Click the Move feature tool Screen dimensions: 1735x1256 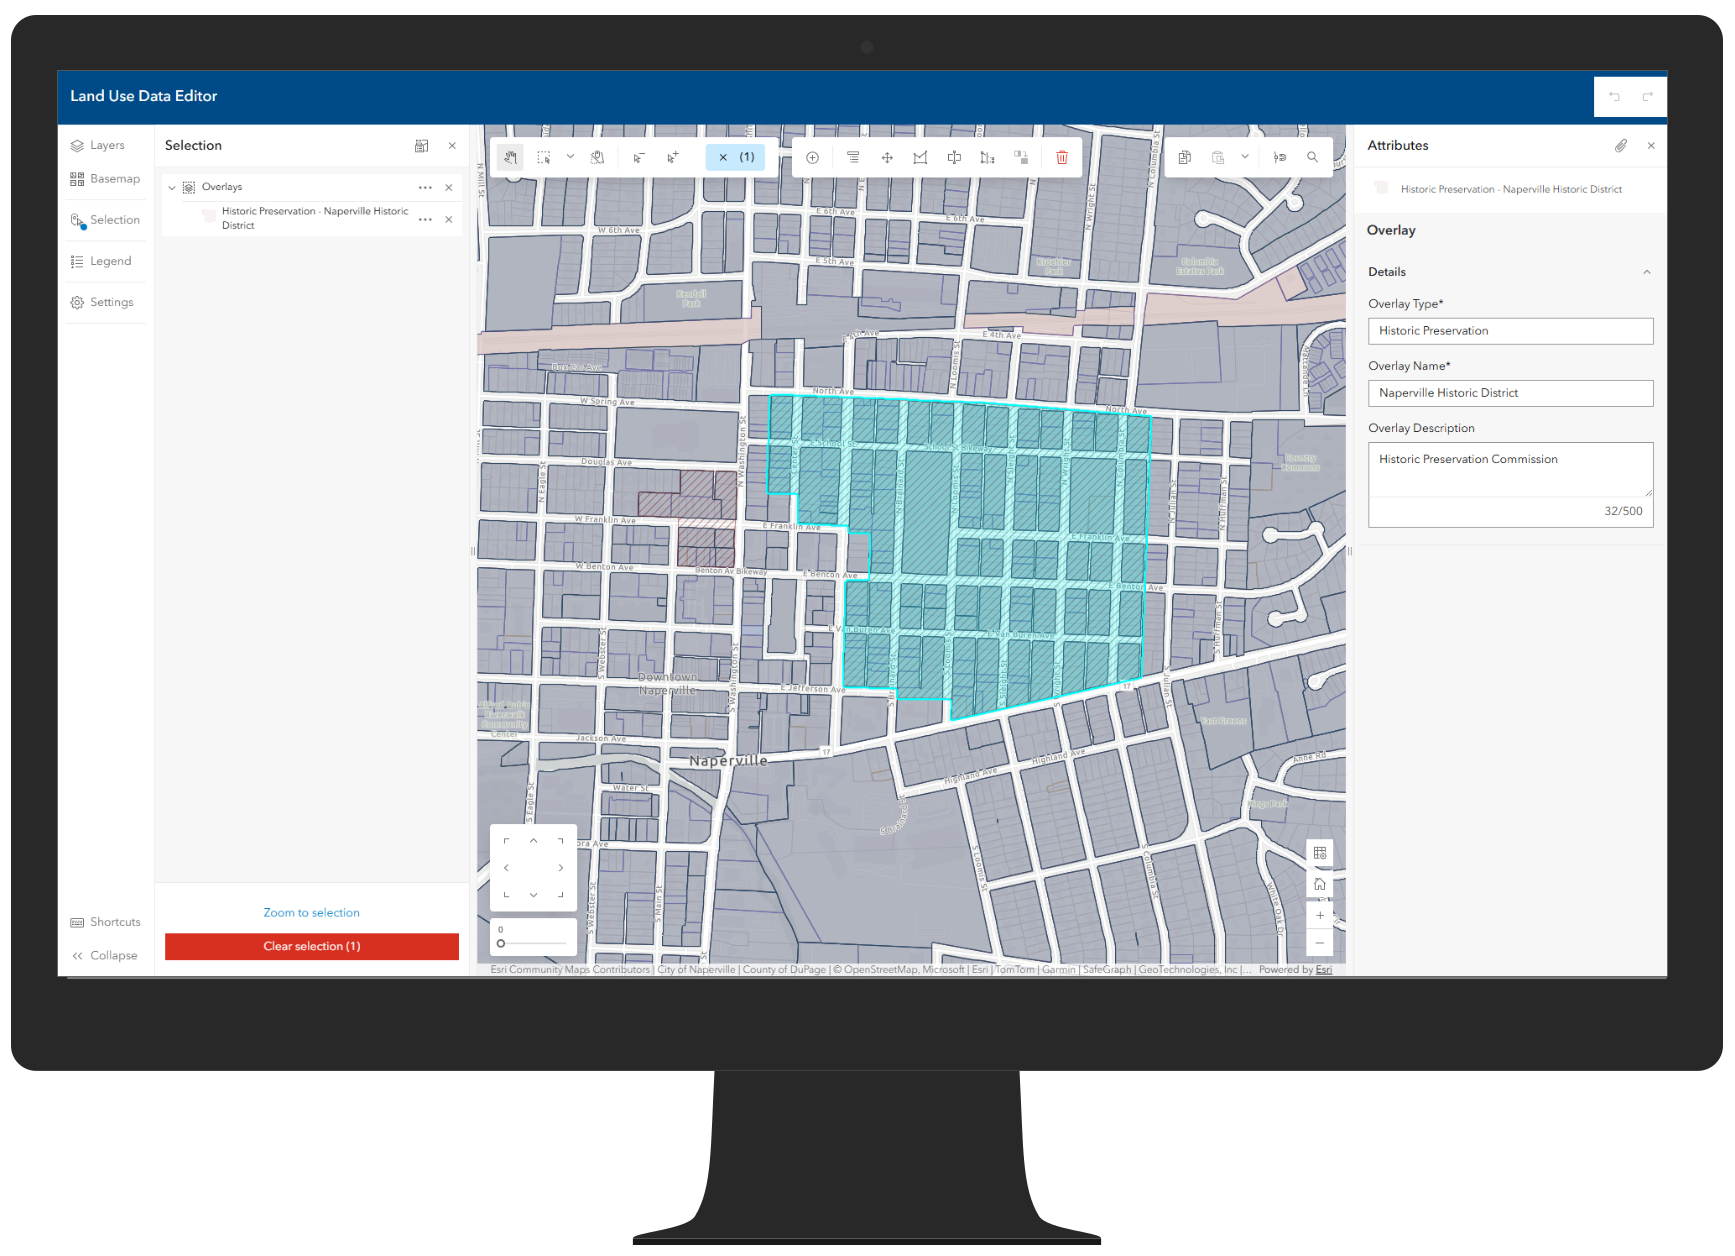pos(887,157)
